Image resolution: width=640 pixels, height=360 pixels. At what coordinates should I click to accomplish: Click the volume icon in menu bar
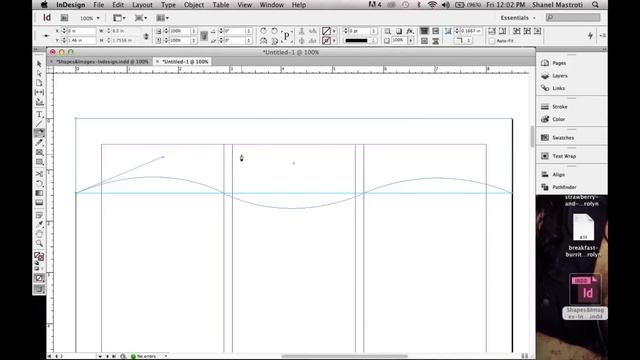point(445,5)
